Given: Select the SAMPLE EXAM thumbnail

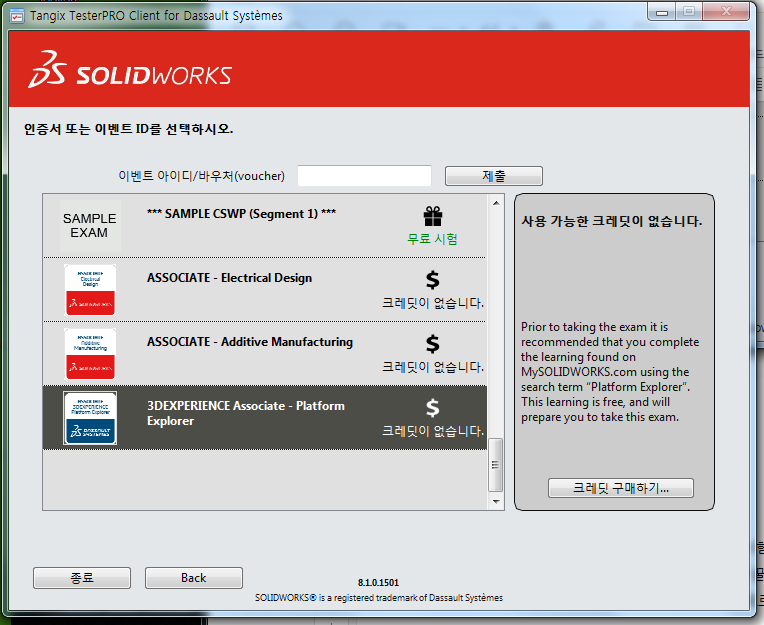Looking at the screenshot, I should 90,226.
